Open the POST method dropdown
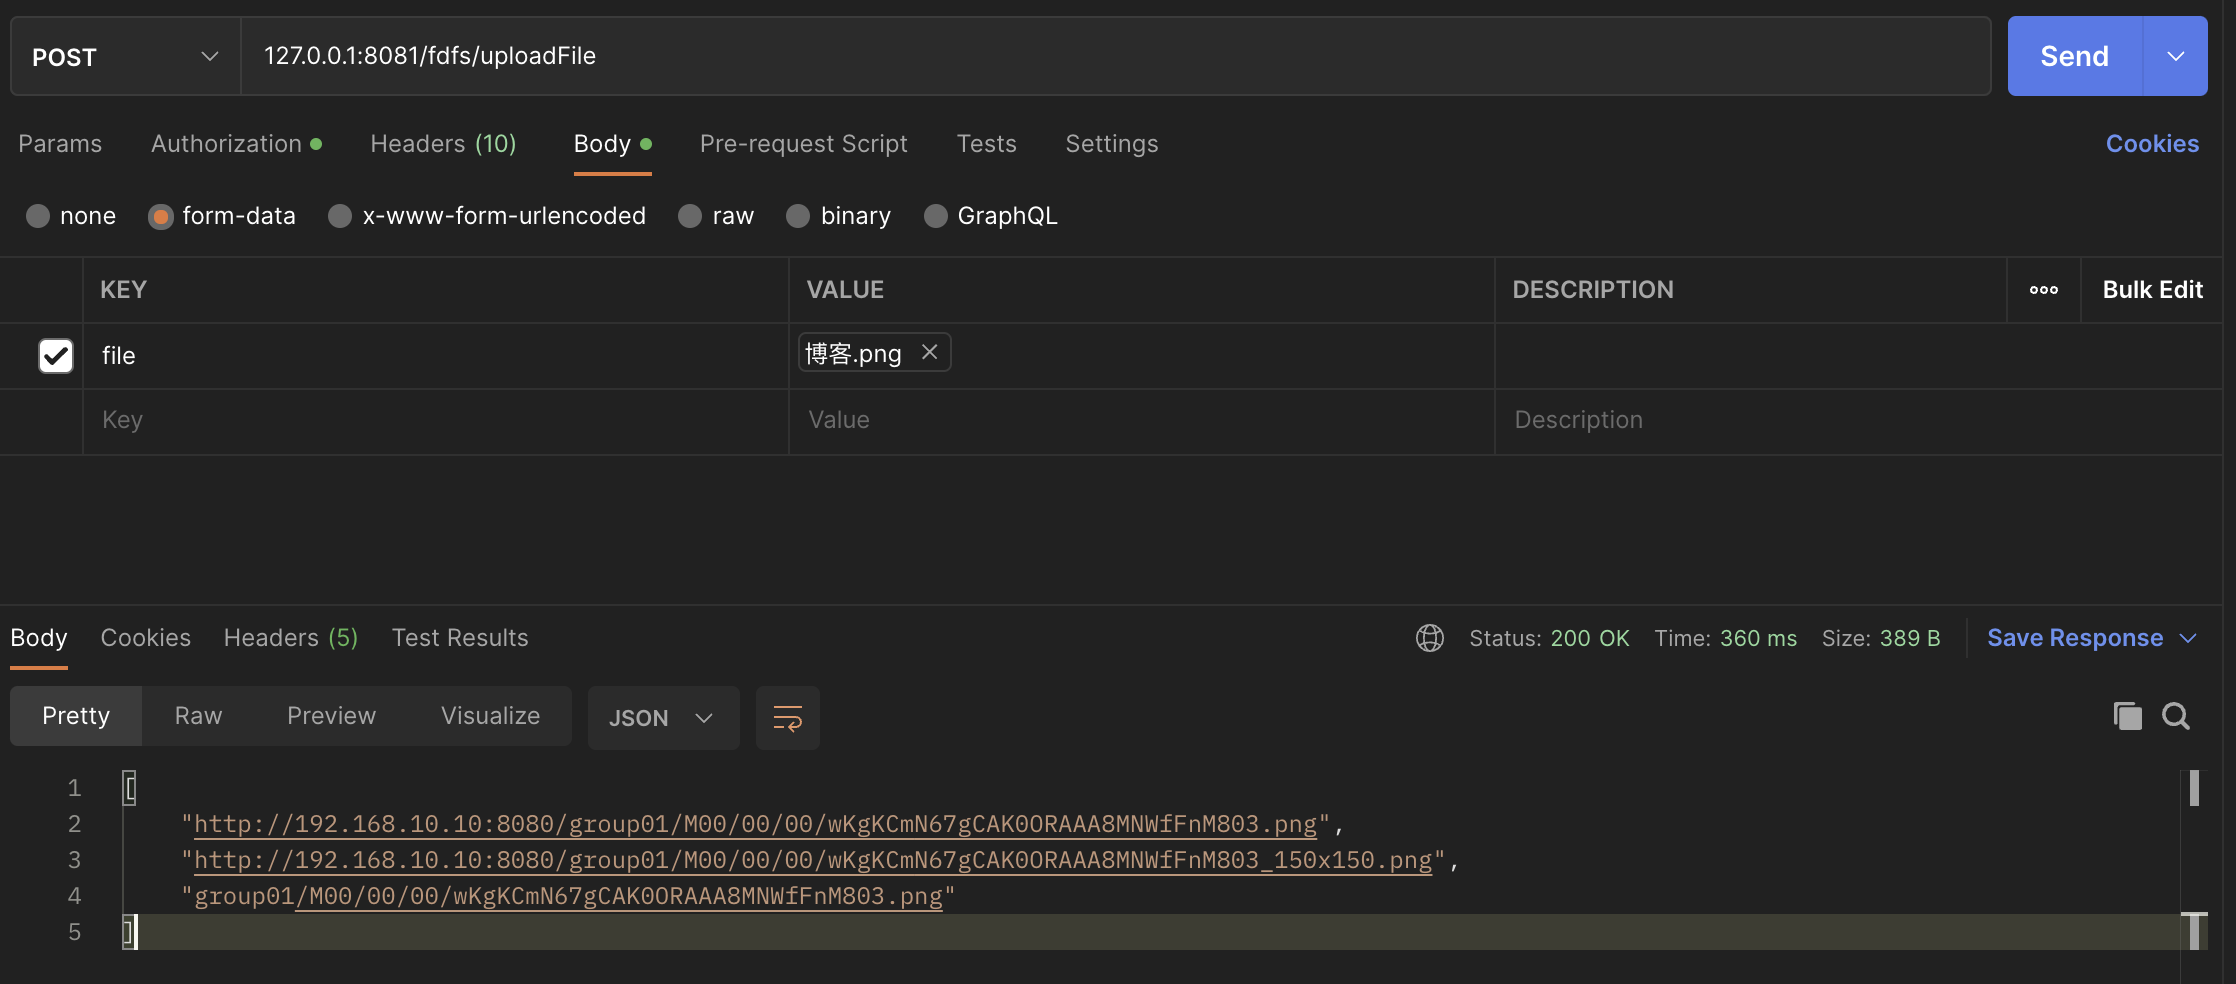 [125, 57]
